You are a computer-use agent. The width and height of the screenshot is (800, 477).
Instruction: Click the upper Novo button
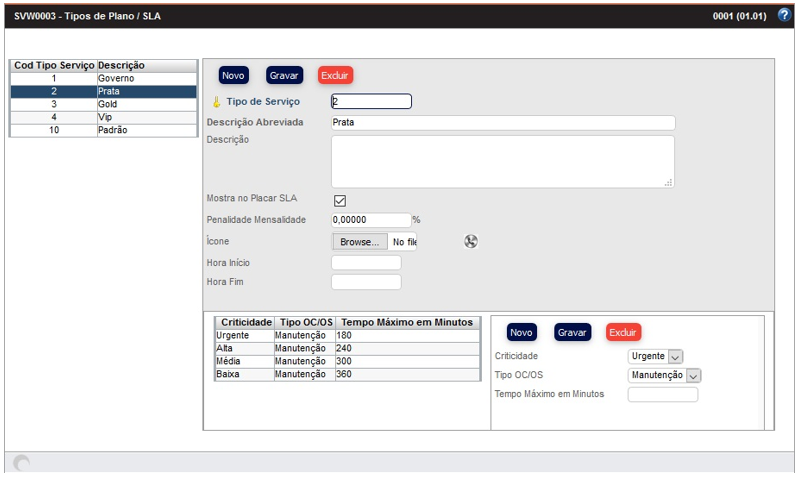(233, 75)
